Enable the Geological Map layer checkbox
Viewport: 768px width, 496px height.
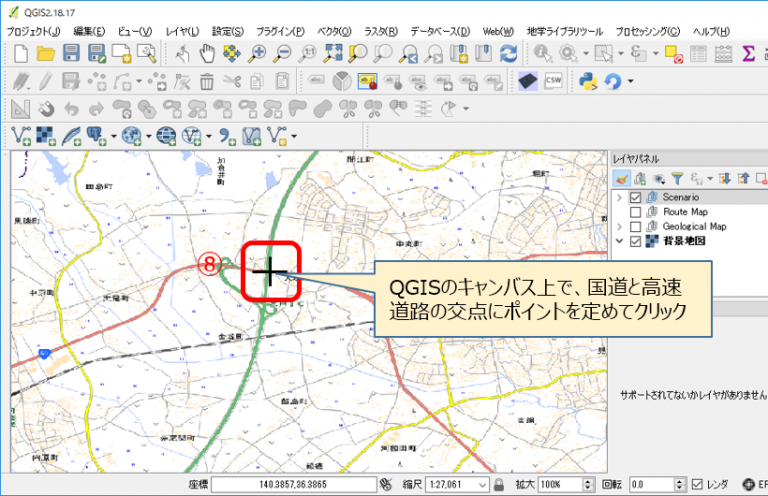point(635,227)
